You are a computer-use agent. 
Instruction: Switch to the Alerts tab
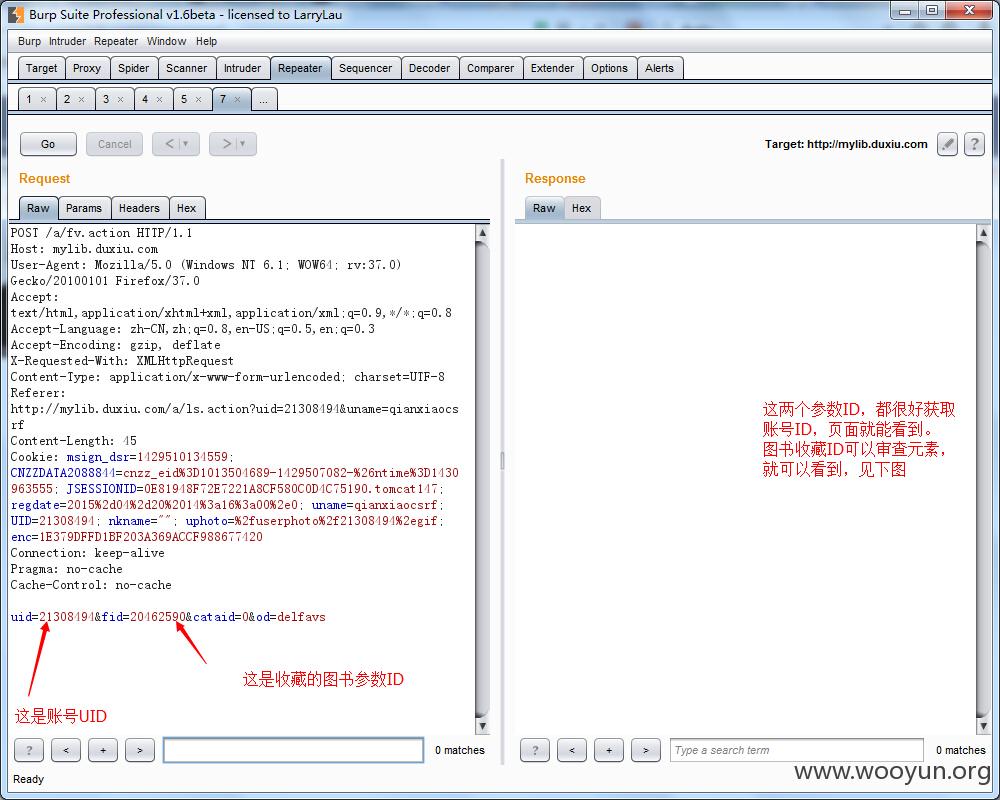pyautogui.click(x=659, y=68)
